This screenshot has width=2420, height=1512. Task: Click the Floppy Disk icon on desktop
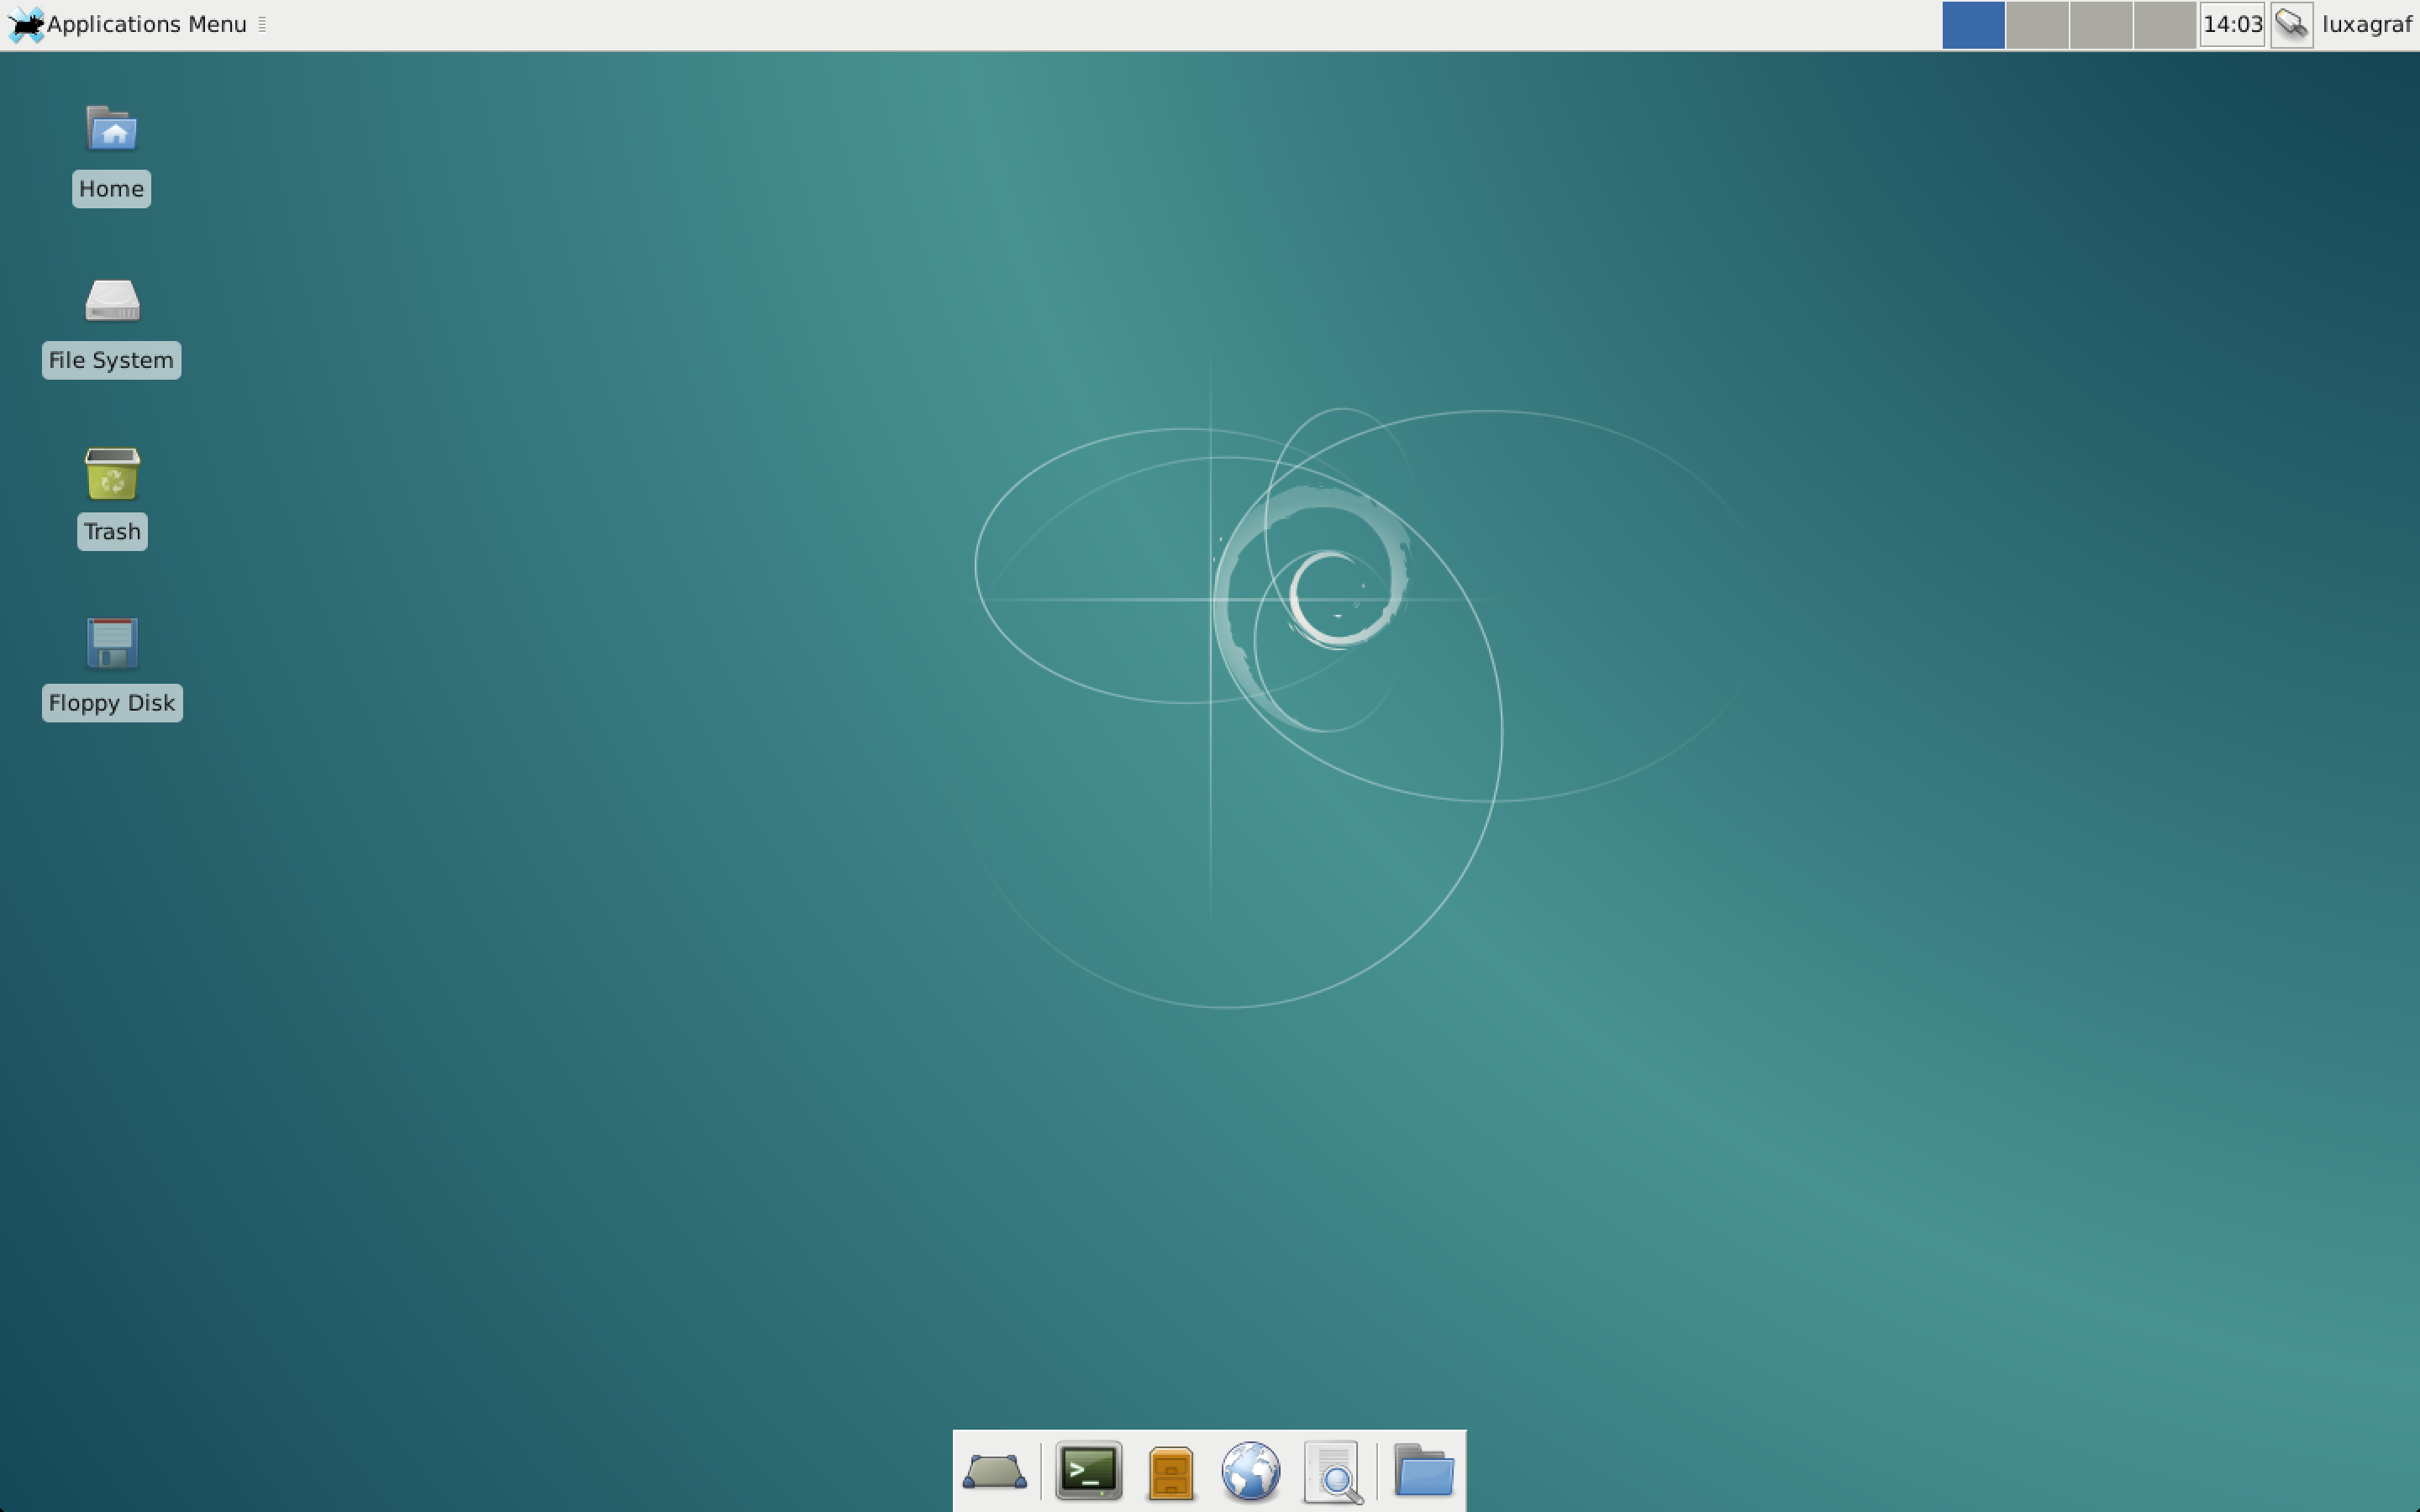110,644
